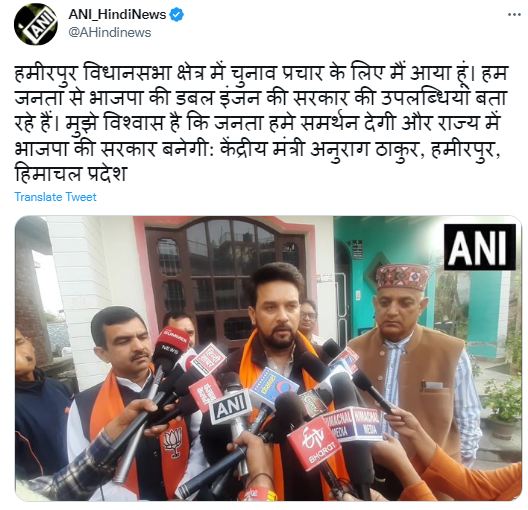Click the Hindi tweet text body
Viewport: 528px width, 510px height.
point(261,123)
